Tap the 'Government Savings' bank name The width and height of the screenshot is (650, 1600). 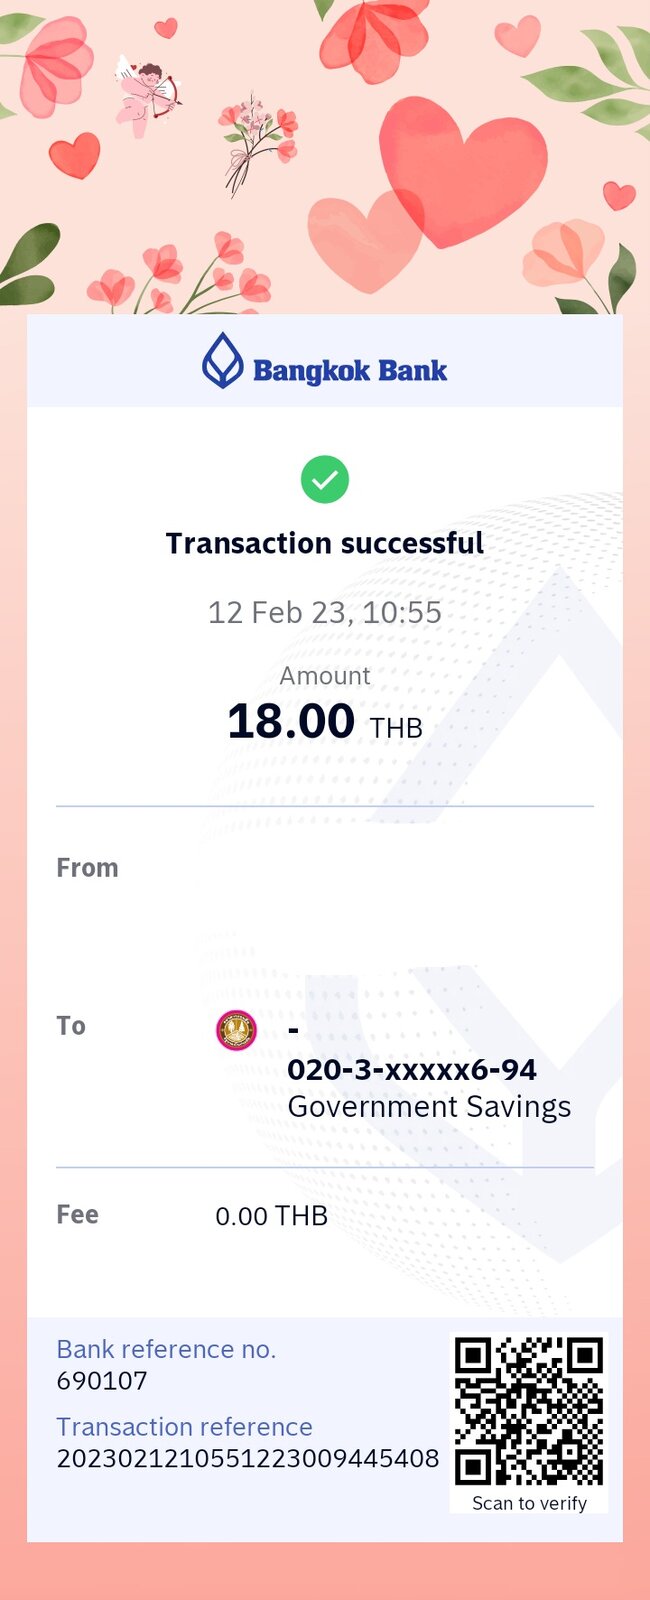tap(429, 1107)
